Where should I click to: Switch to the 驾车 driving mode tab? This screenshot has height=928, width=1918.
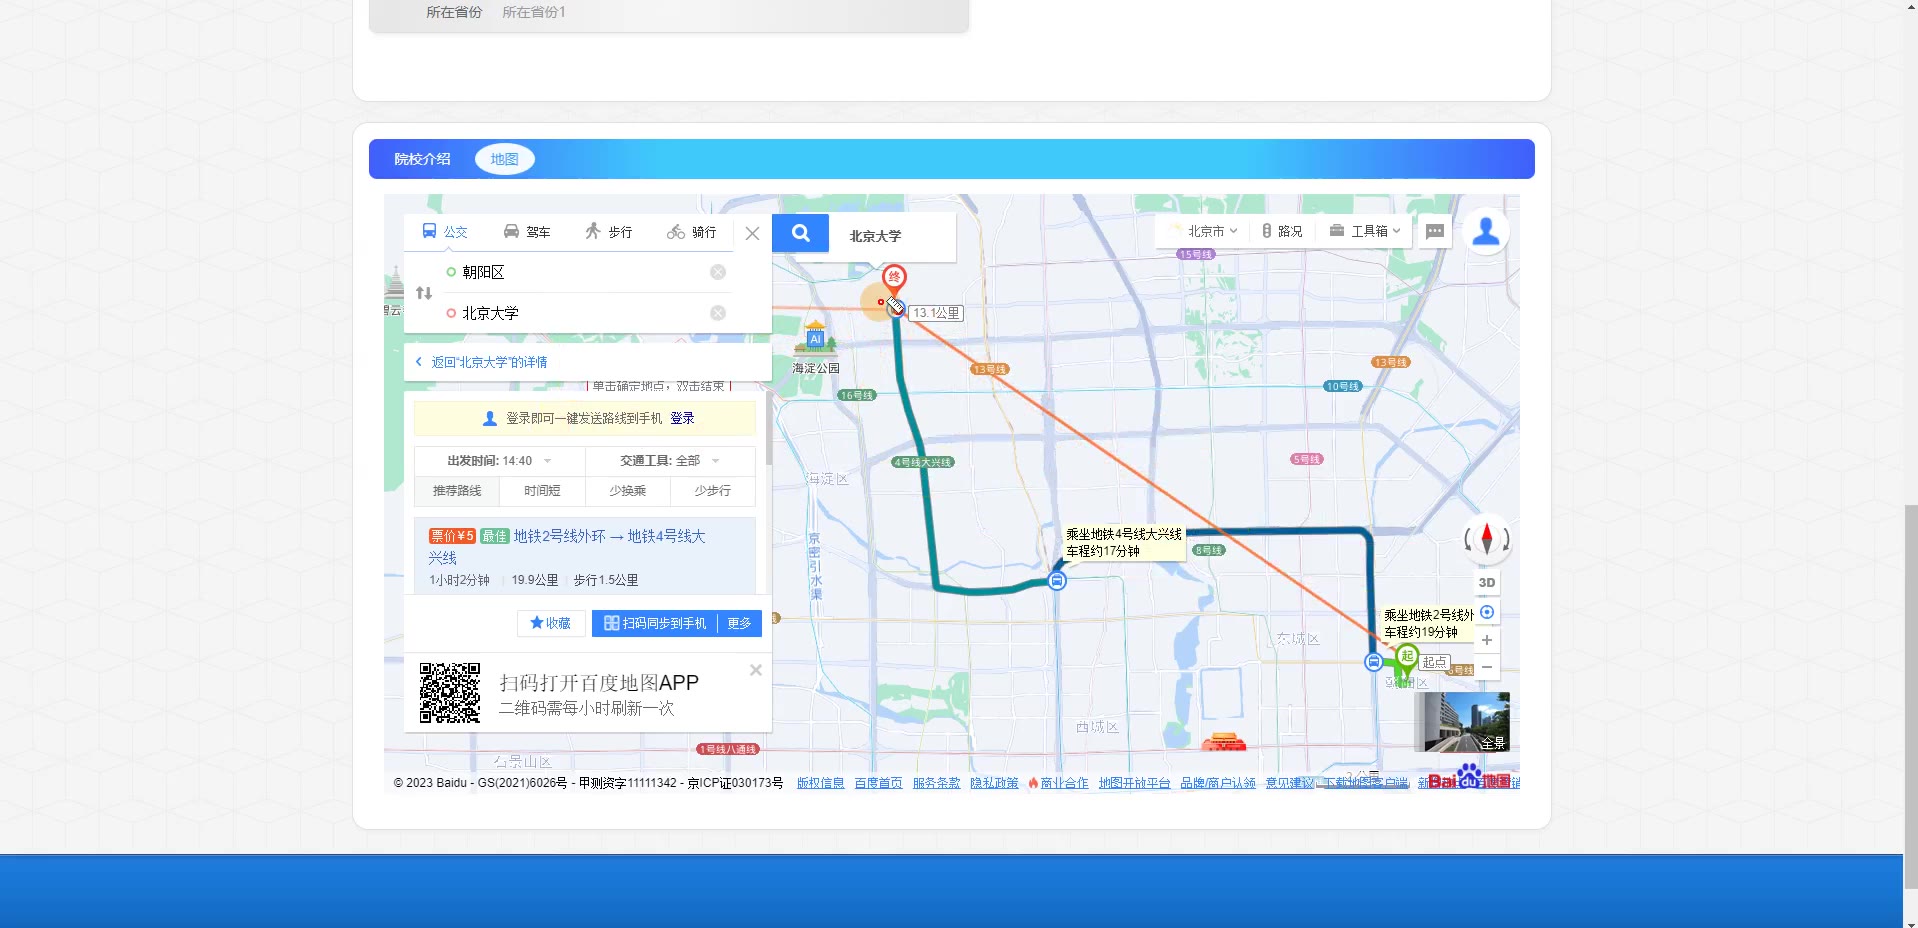pos(527,232)
